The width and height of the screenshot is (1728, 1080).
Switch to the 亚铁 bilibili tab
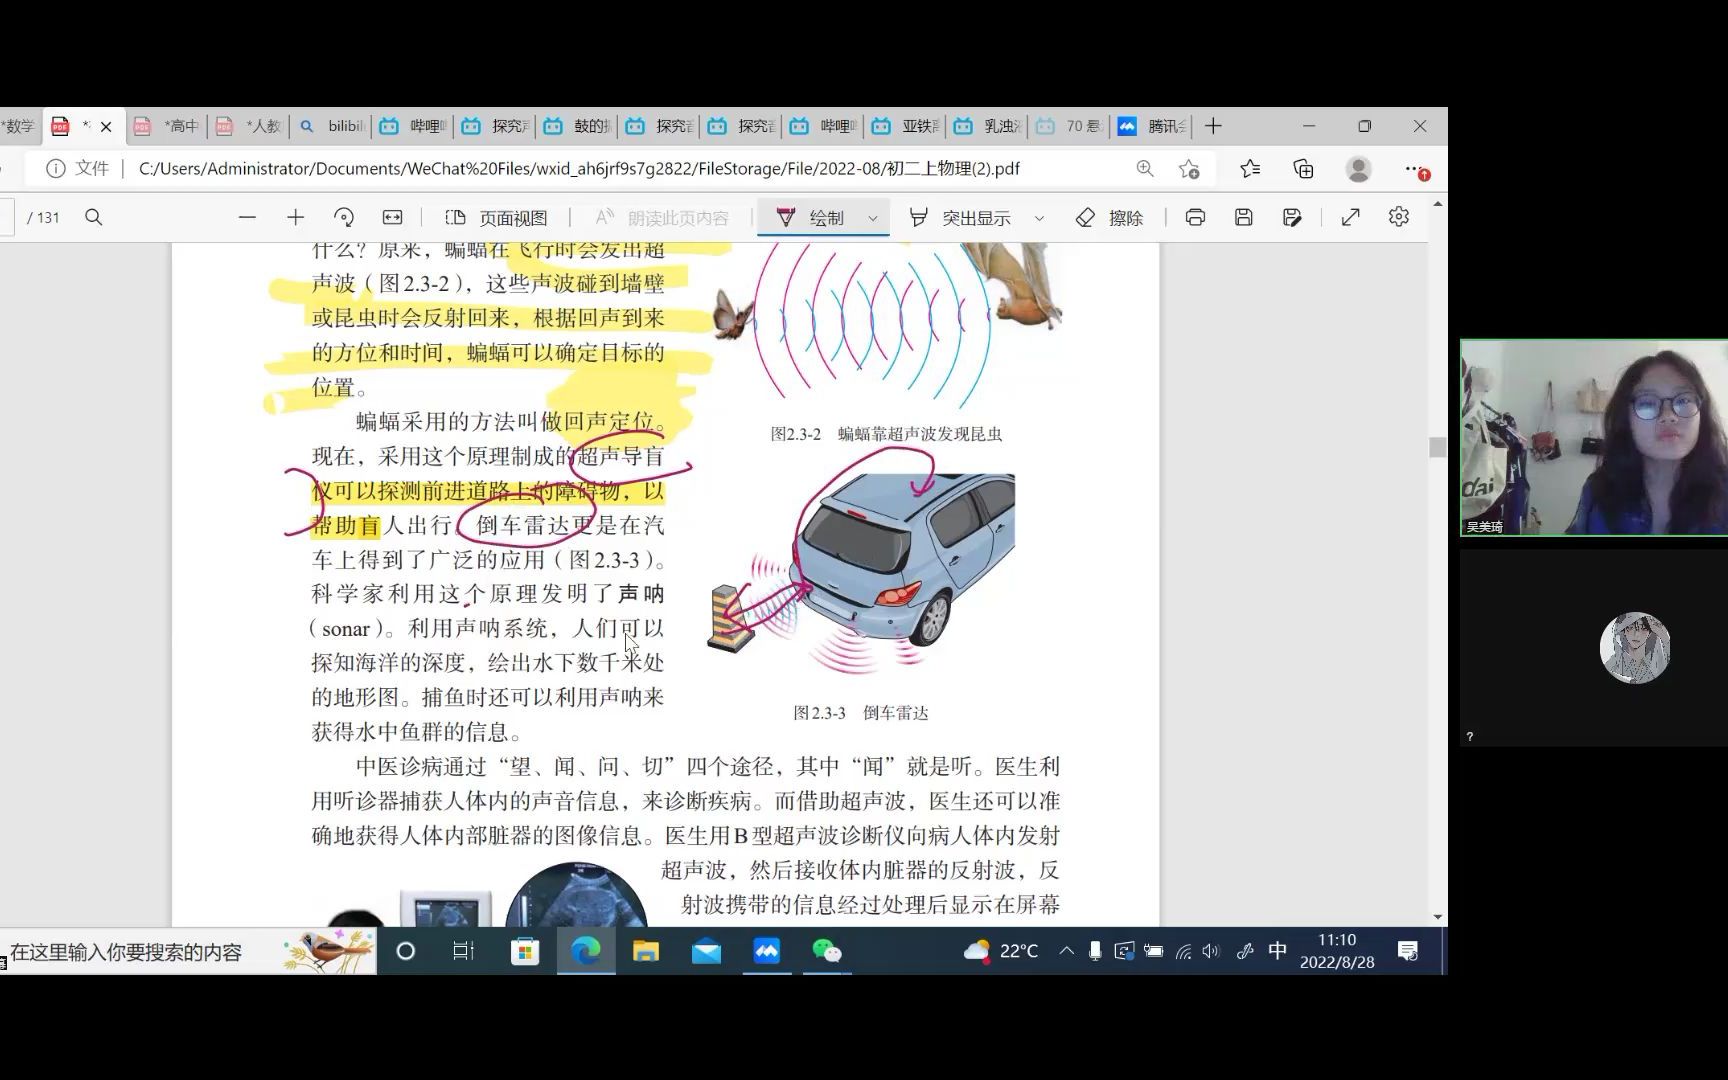point(905,126)
